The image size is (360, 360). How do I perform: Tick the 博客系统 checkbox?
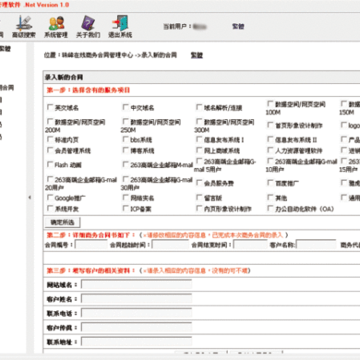tap(126, 150)
